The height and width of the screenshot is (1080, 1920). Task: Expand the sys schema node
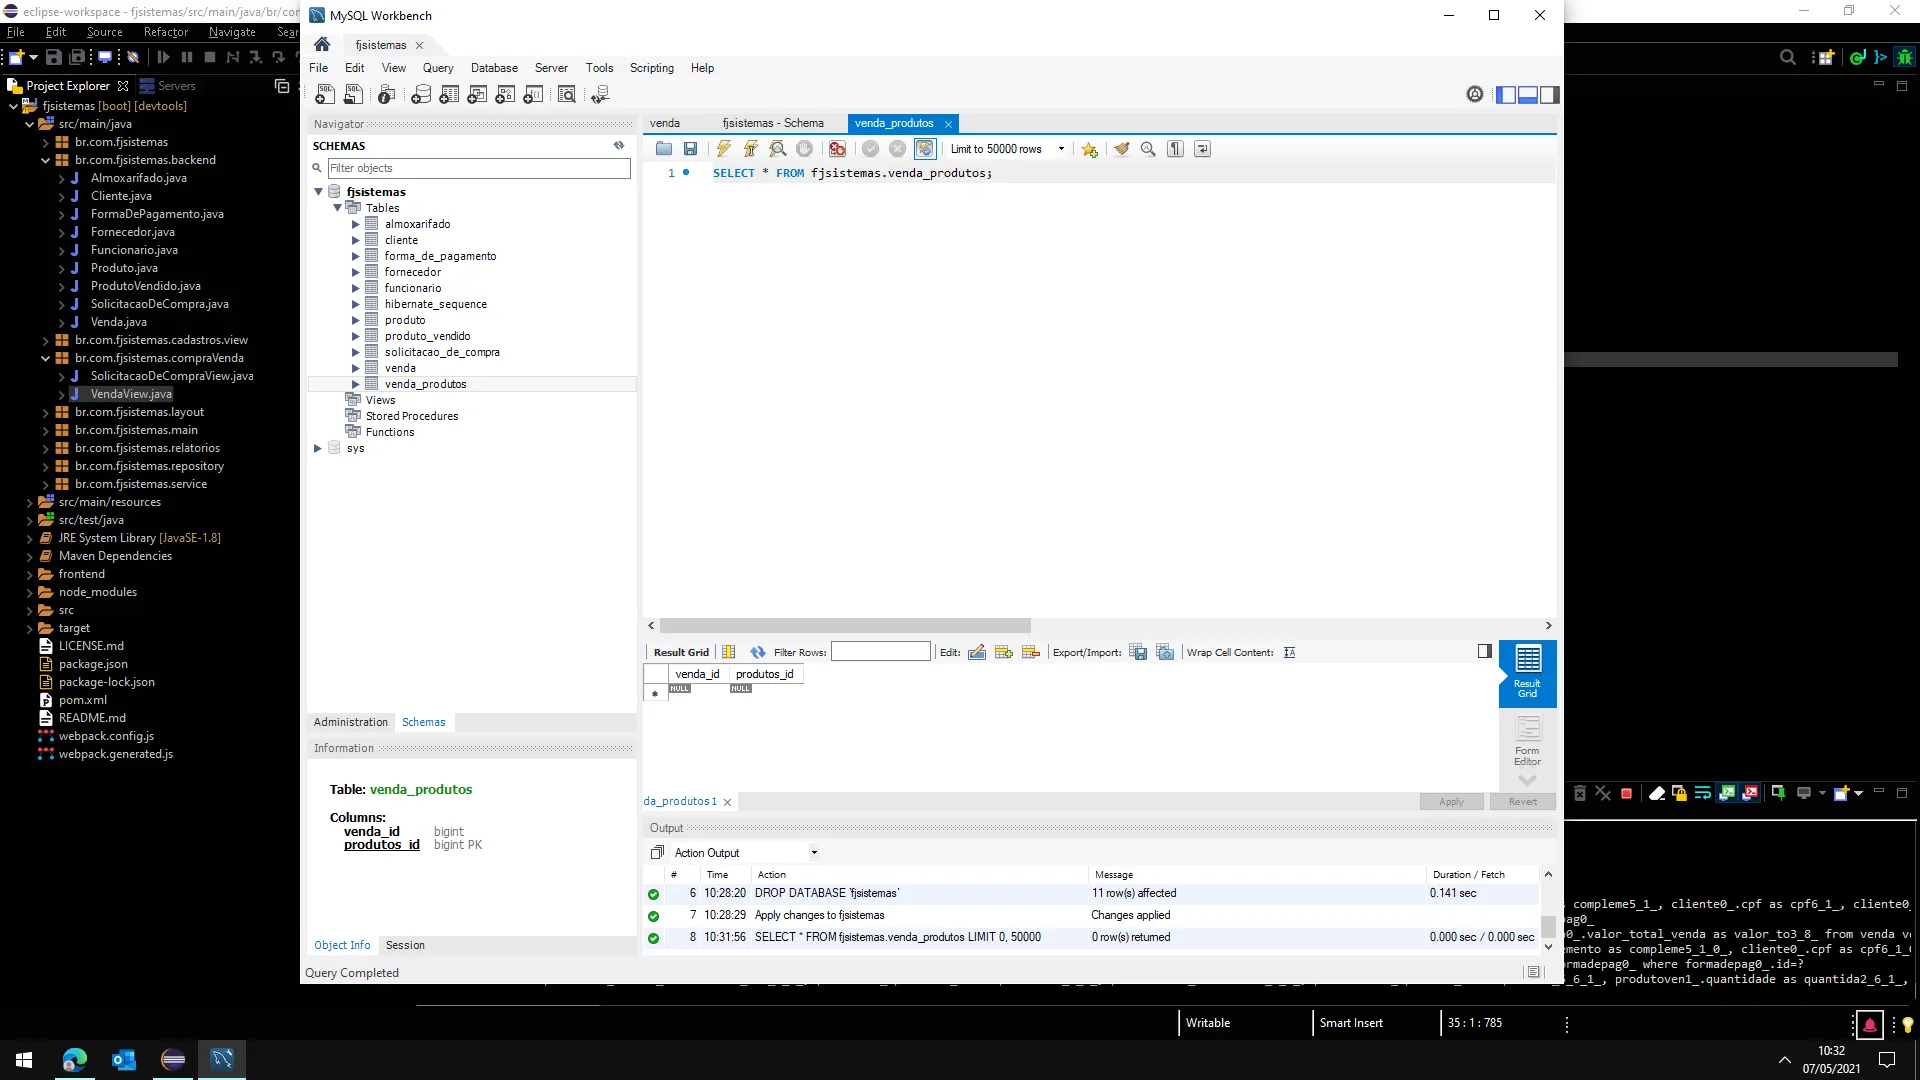[x=318, y=448]
